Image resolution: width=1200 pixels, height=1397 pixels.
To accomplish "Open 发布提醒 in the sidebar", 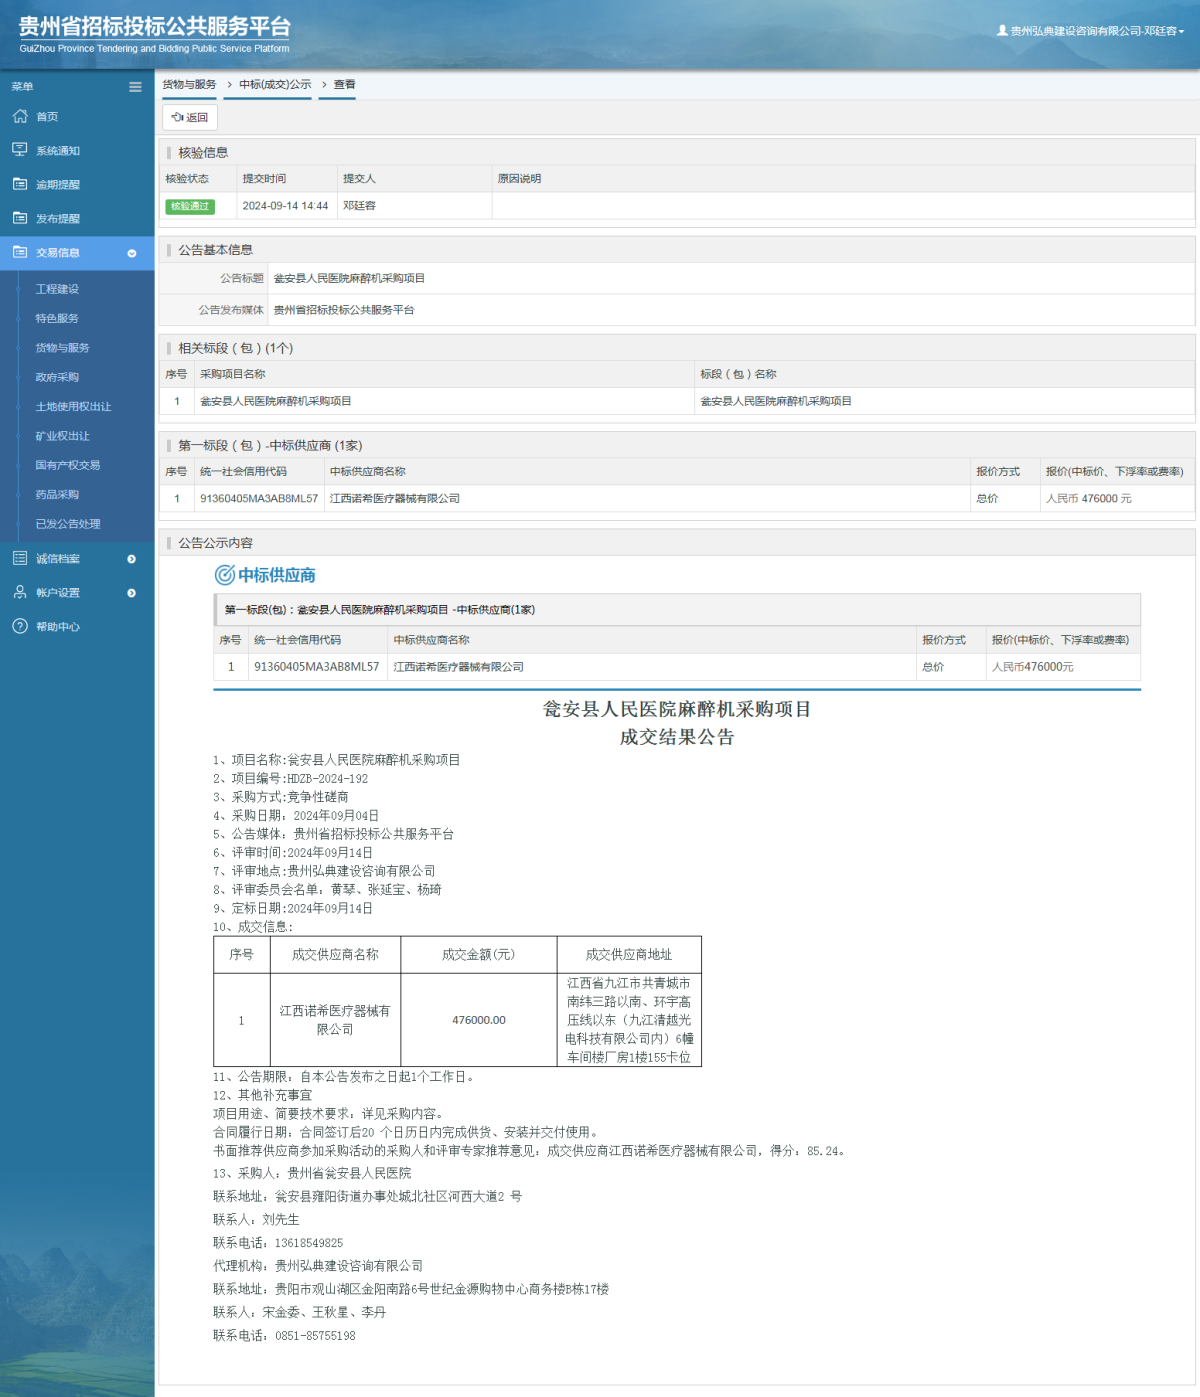I will [x=58, y=219].
